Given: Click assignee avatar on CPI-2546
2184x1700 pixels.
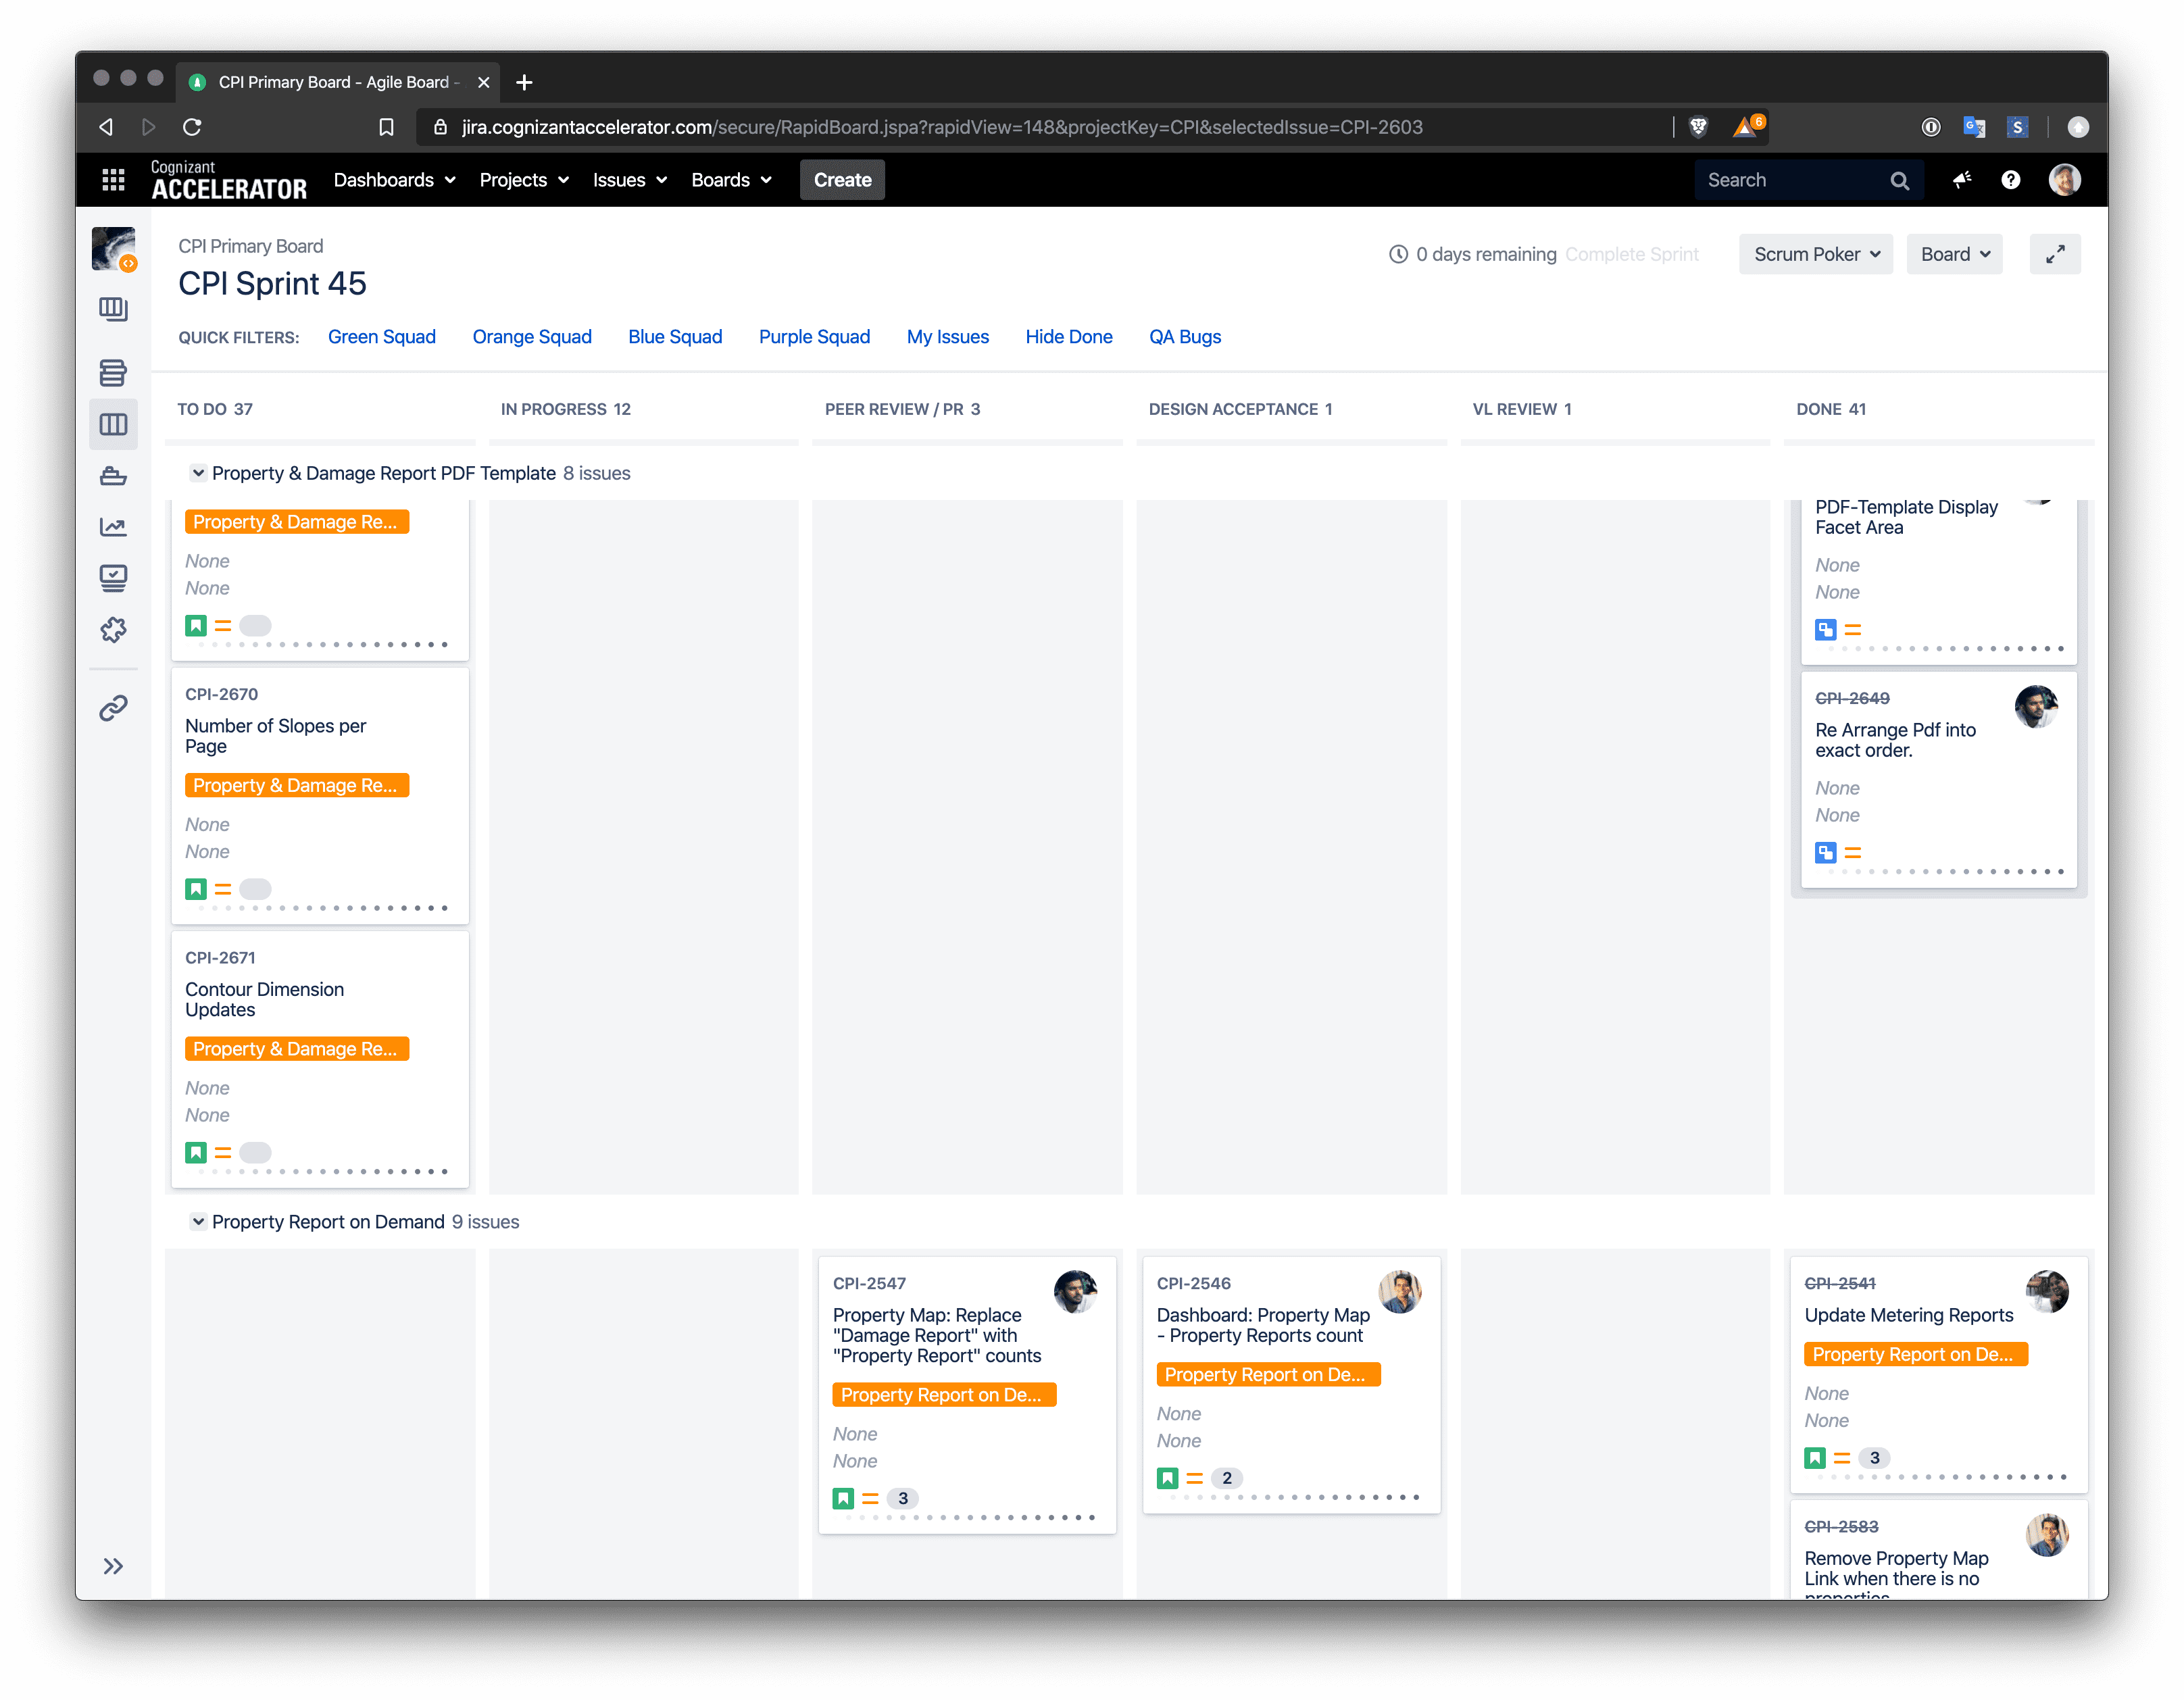Looking at the screenshot, I should coord(1399,1292).
